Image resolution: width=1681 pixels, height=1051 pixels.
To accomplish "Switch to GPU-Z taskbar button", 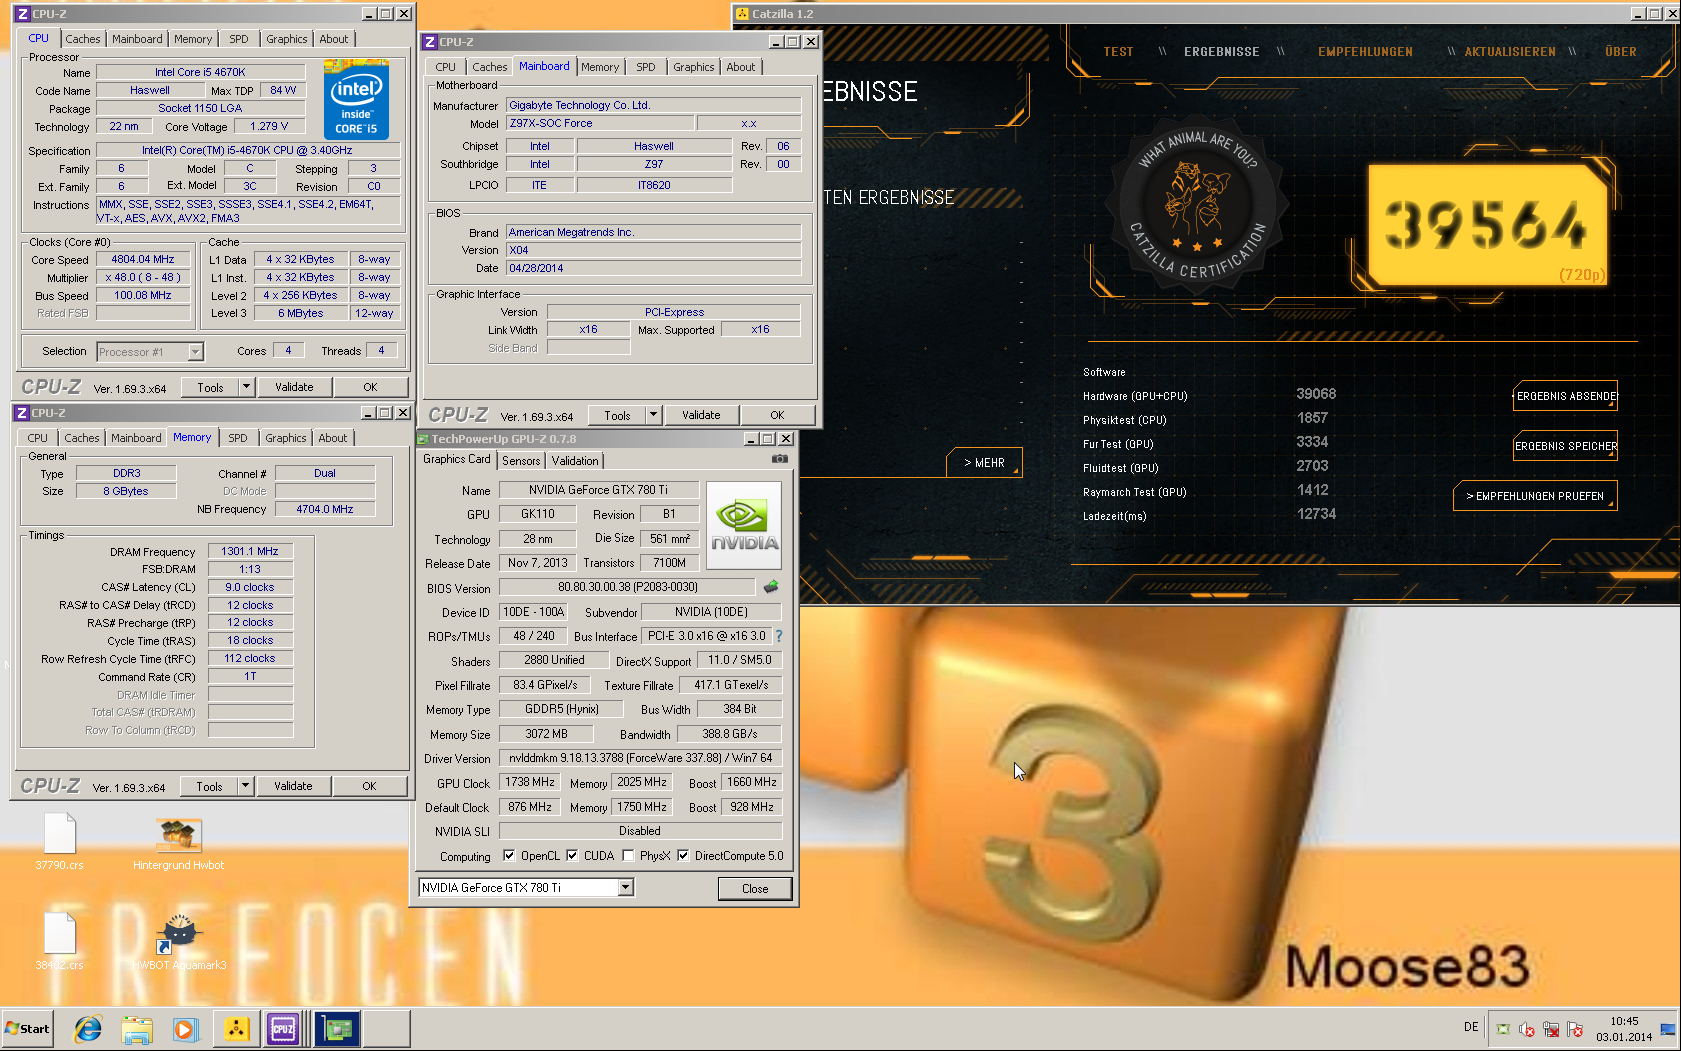I will tap(337, 1029).
